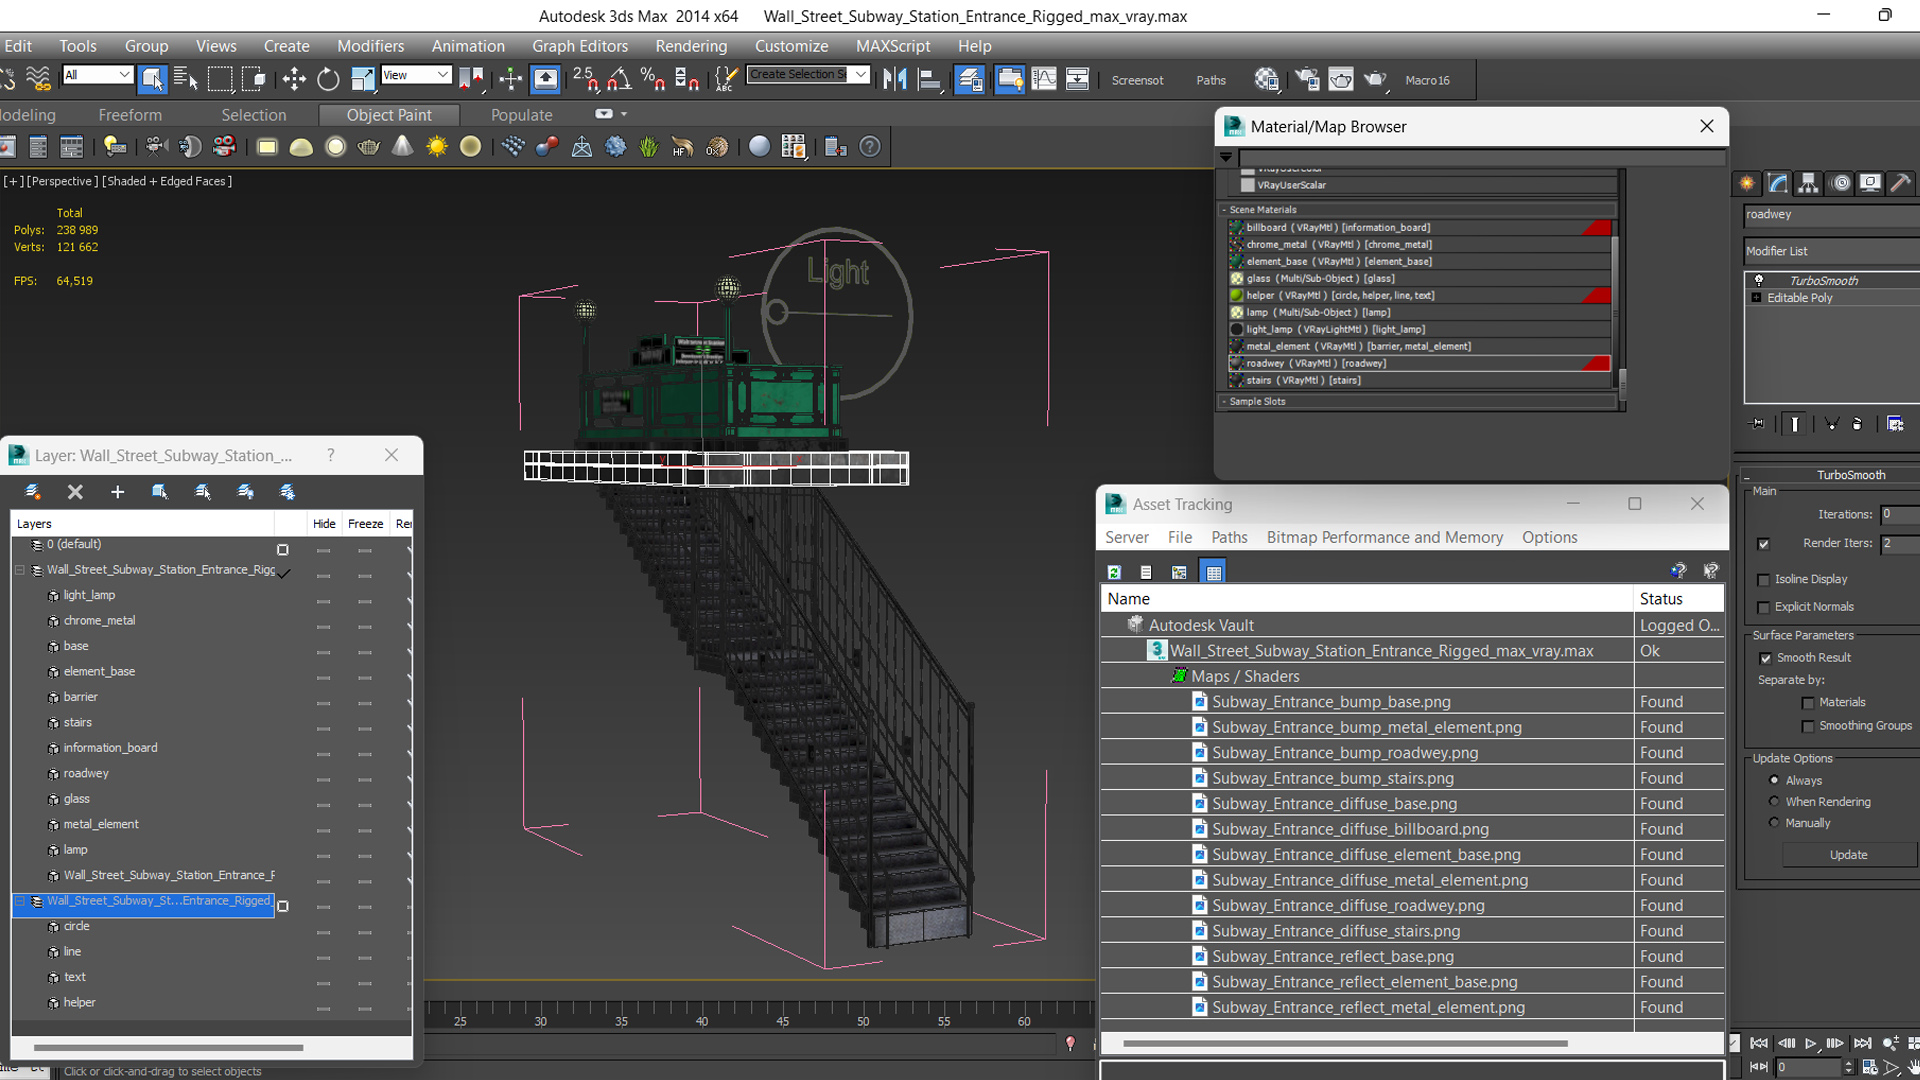The image size is (1920, 1080).
Task: Click the Update button
Action: click(1848, 855)
